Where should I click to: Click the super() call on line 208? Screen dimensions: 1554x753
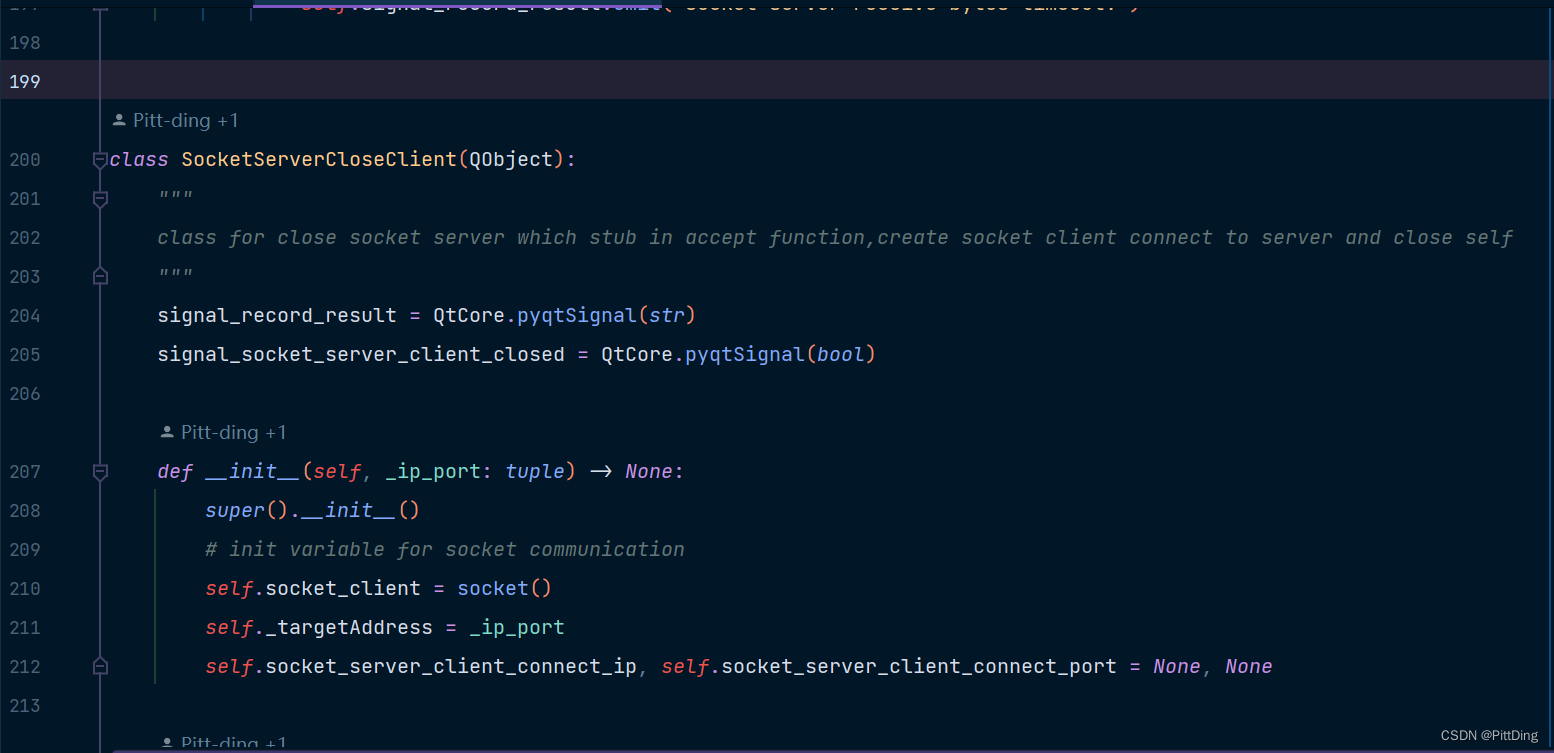247,511
